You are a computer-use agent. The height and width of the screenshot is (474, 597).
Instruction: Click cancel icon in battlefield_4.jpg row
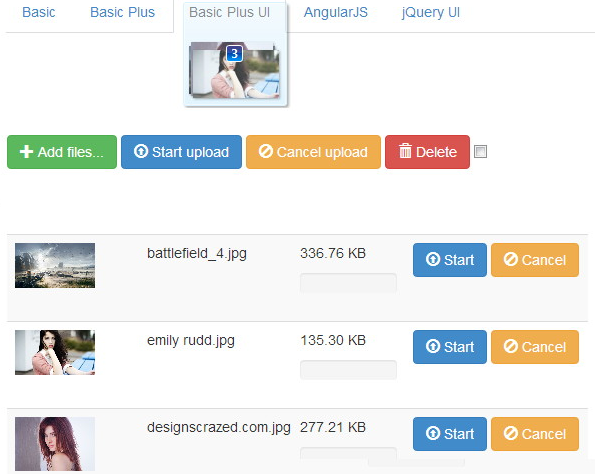[511, 259]
